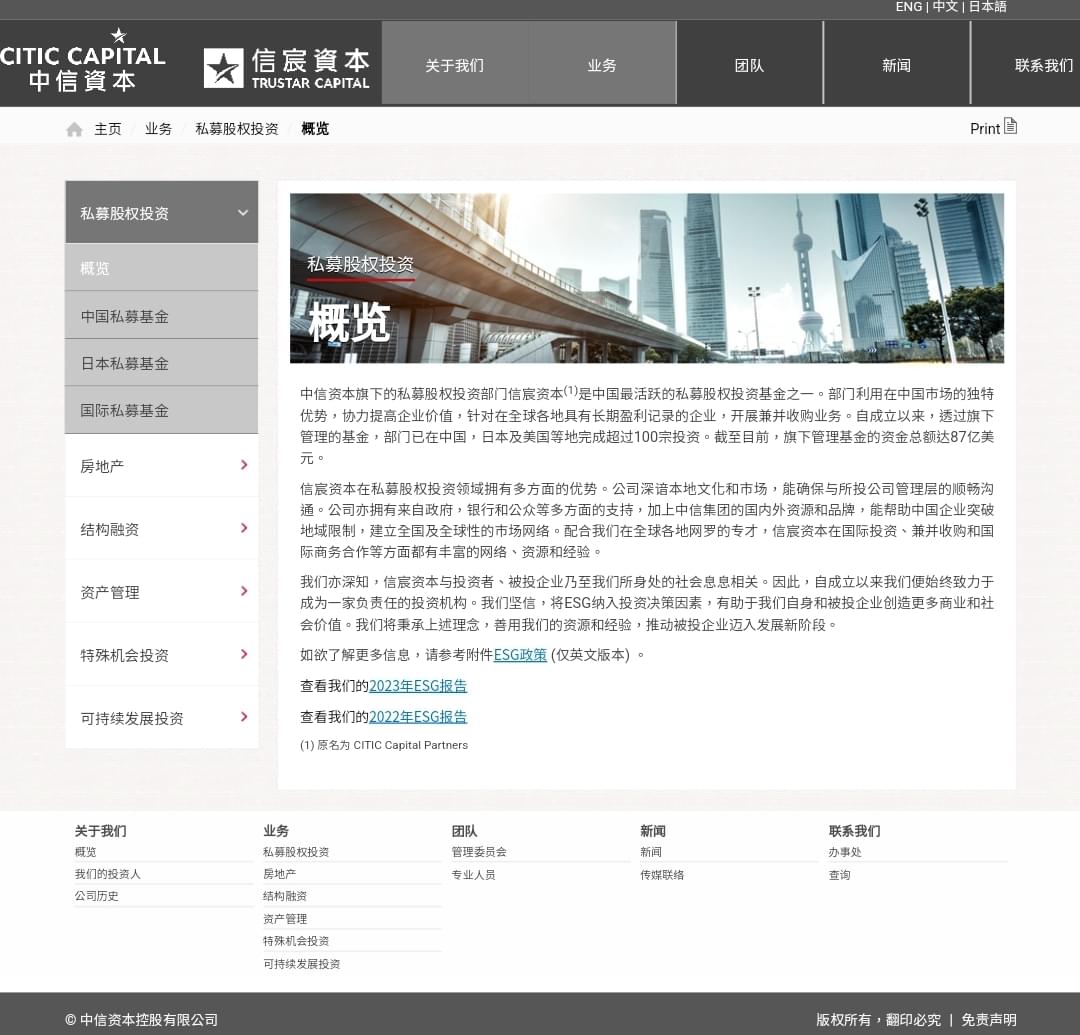Open footer 管理委员会 link

[x=479, y=852]
